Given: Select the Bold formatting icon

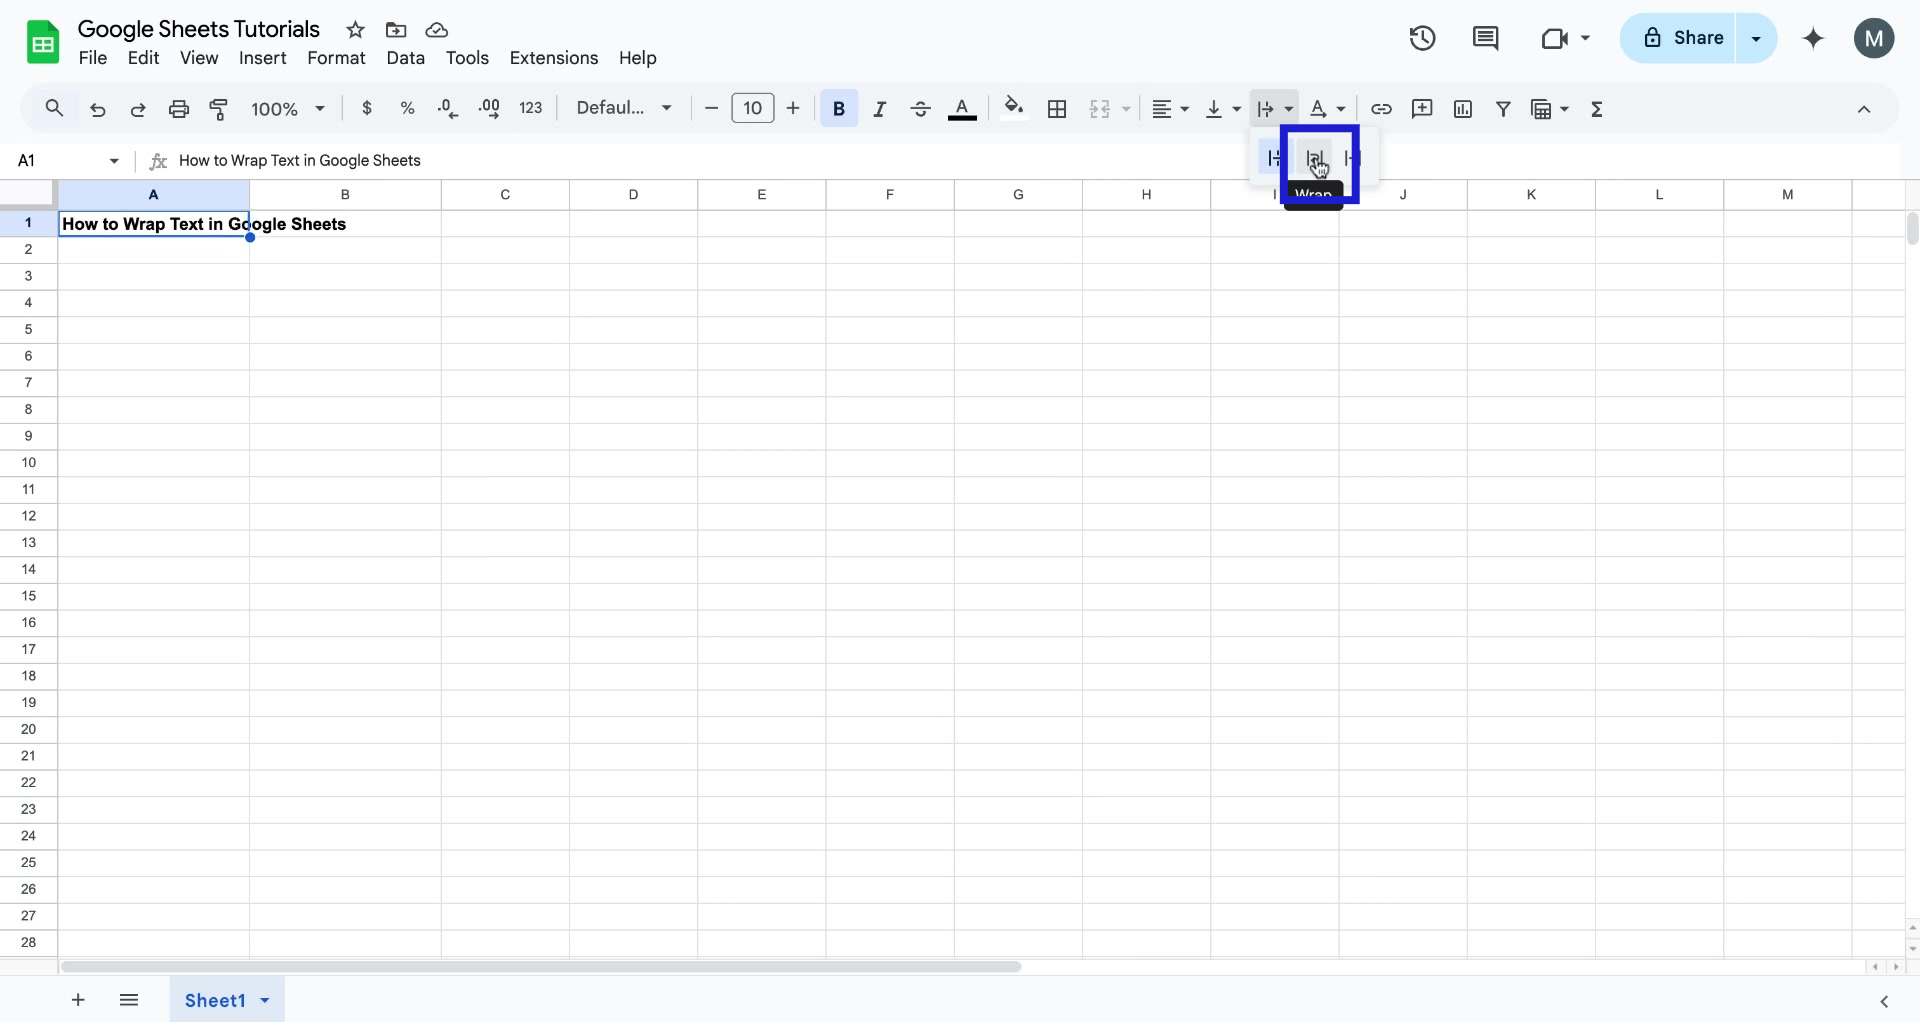Looking at the screenshot, I should [x=839, y=108].
